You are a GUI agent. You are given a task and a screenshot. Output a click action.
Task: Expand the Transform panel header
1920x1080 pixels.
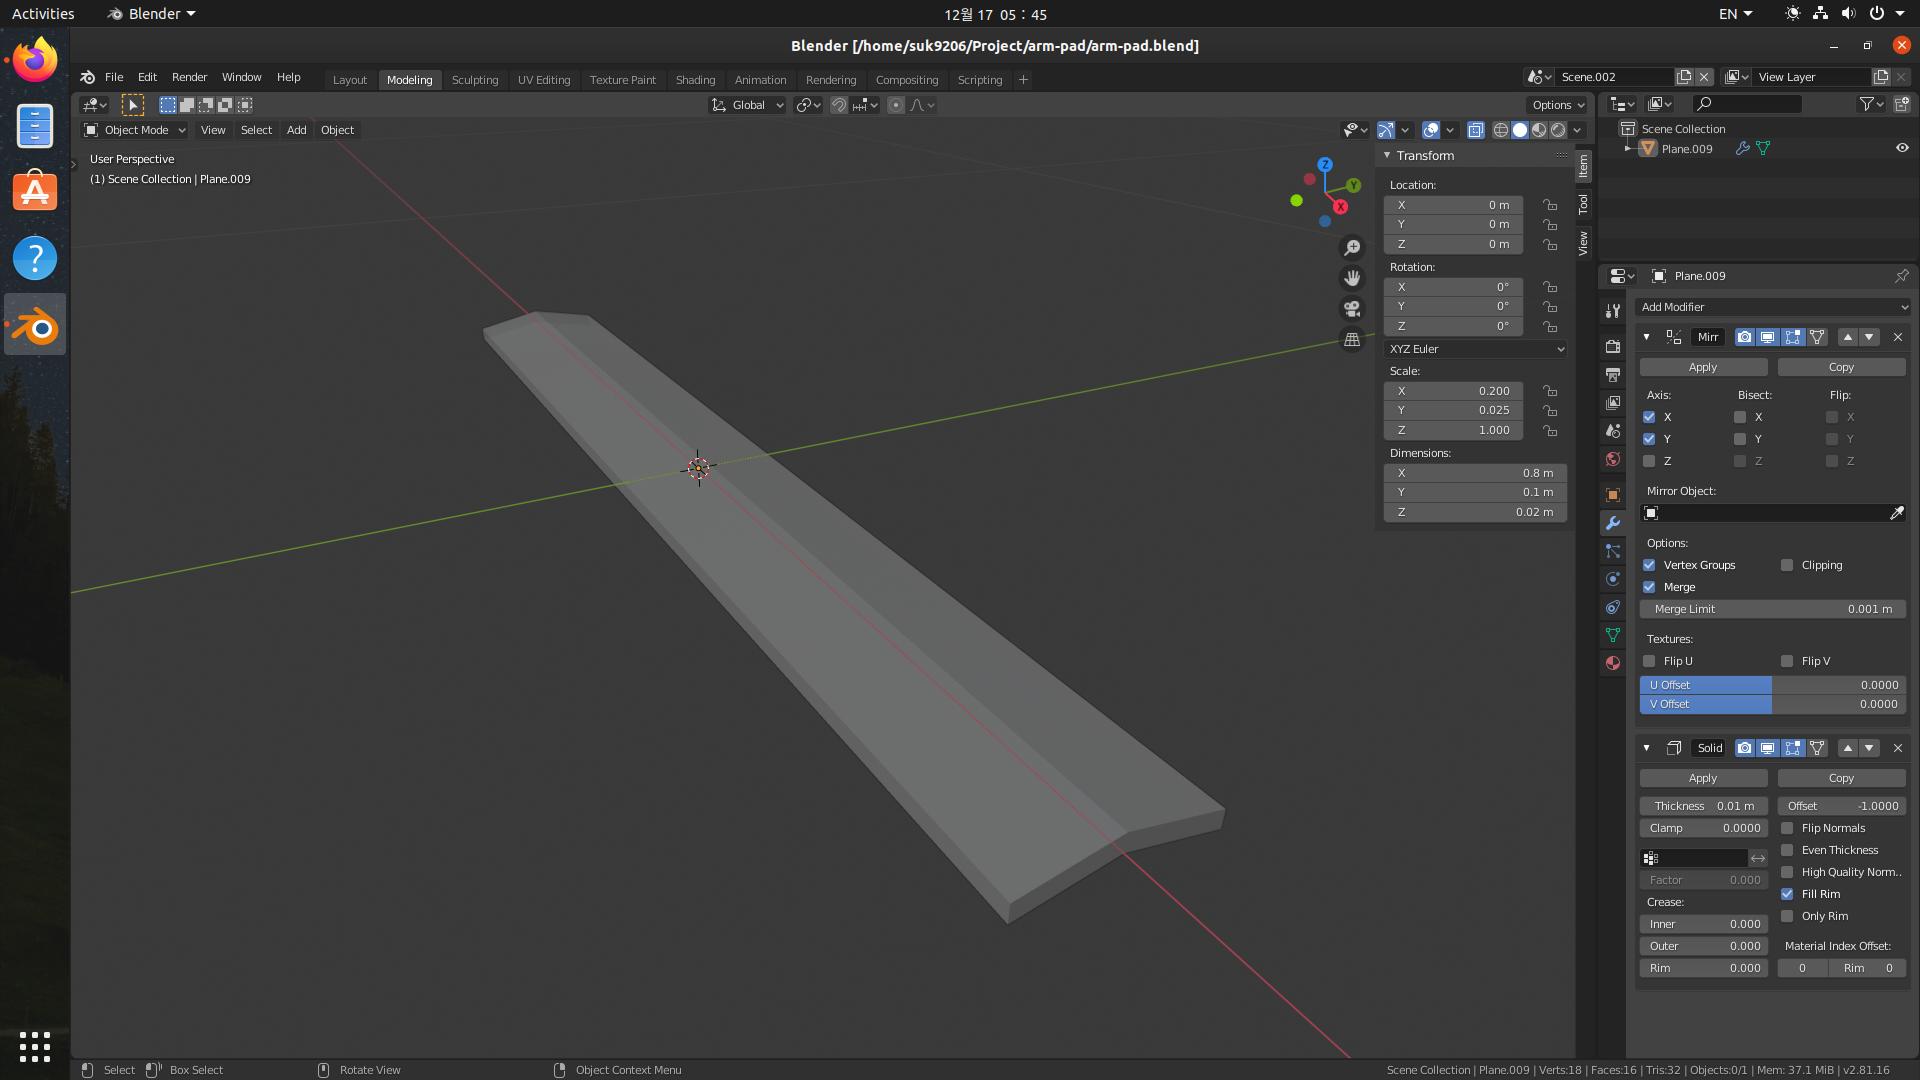(x=1424, y=154)
